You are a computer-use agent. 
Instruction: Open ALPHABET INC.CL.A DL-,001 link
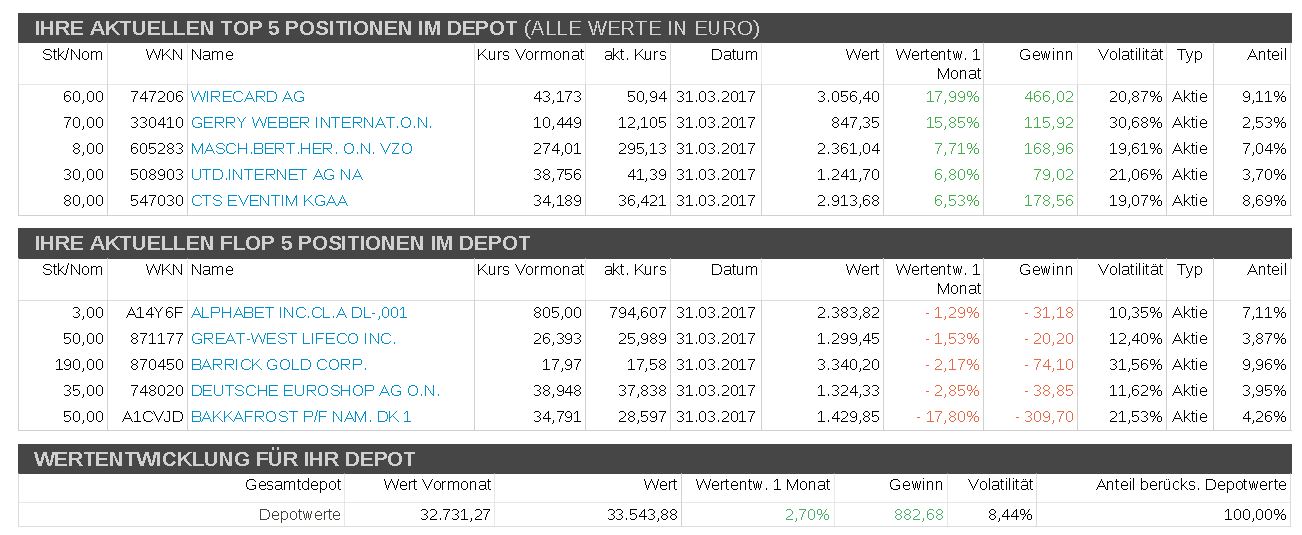click(x=299, y=313)
